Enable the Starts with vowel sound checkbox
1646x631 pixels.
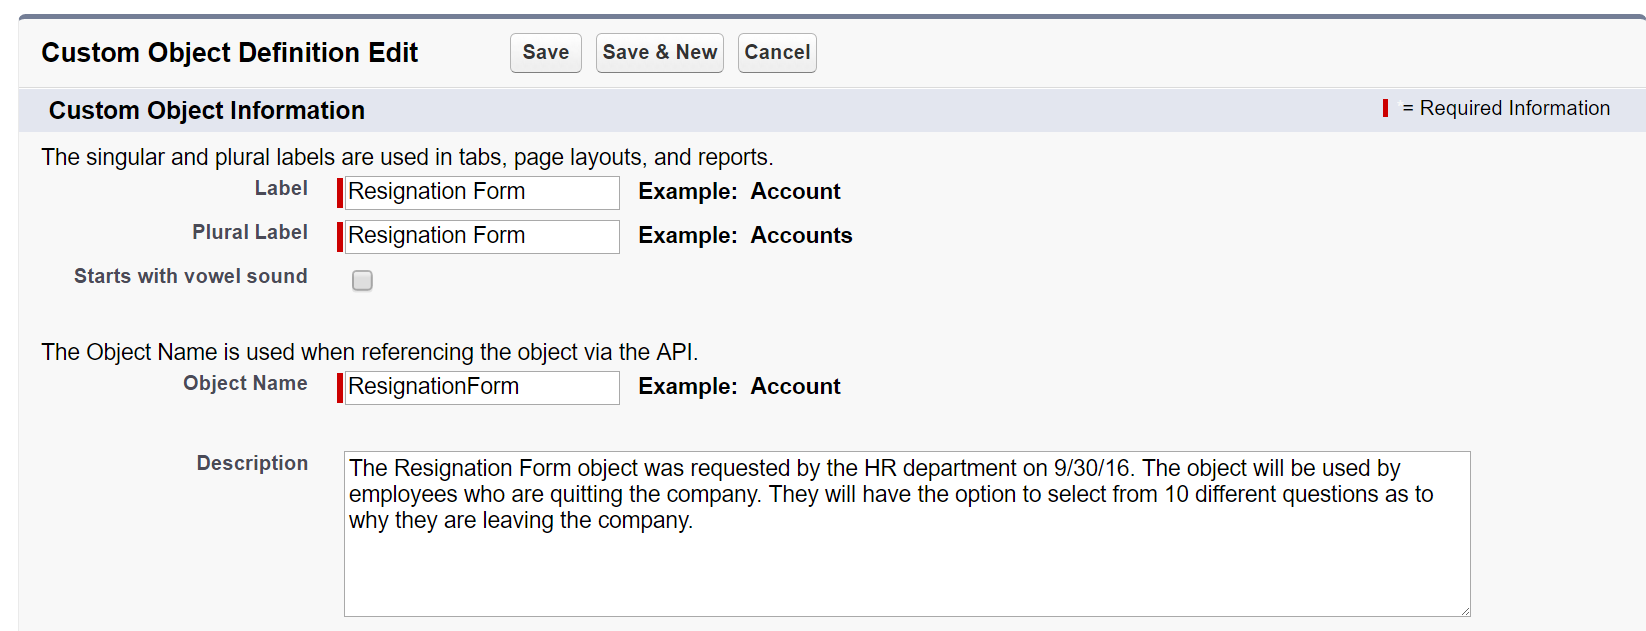pyautogui.click(x=362, y=281)
